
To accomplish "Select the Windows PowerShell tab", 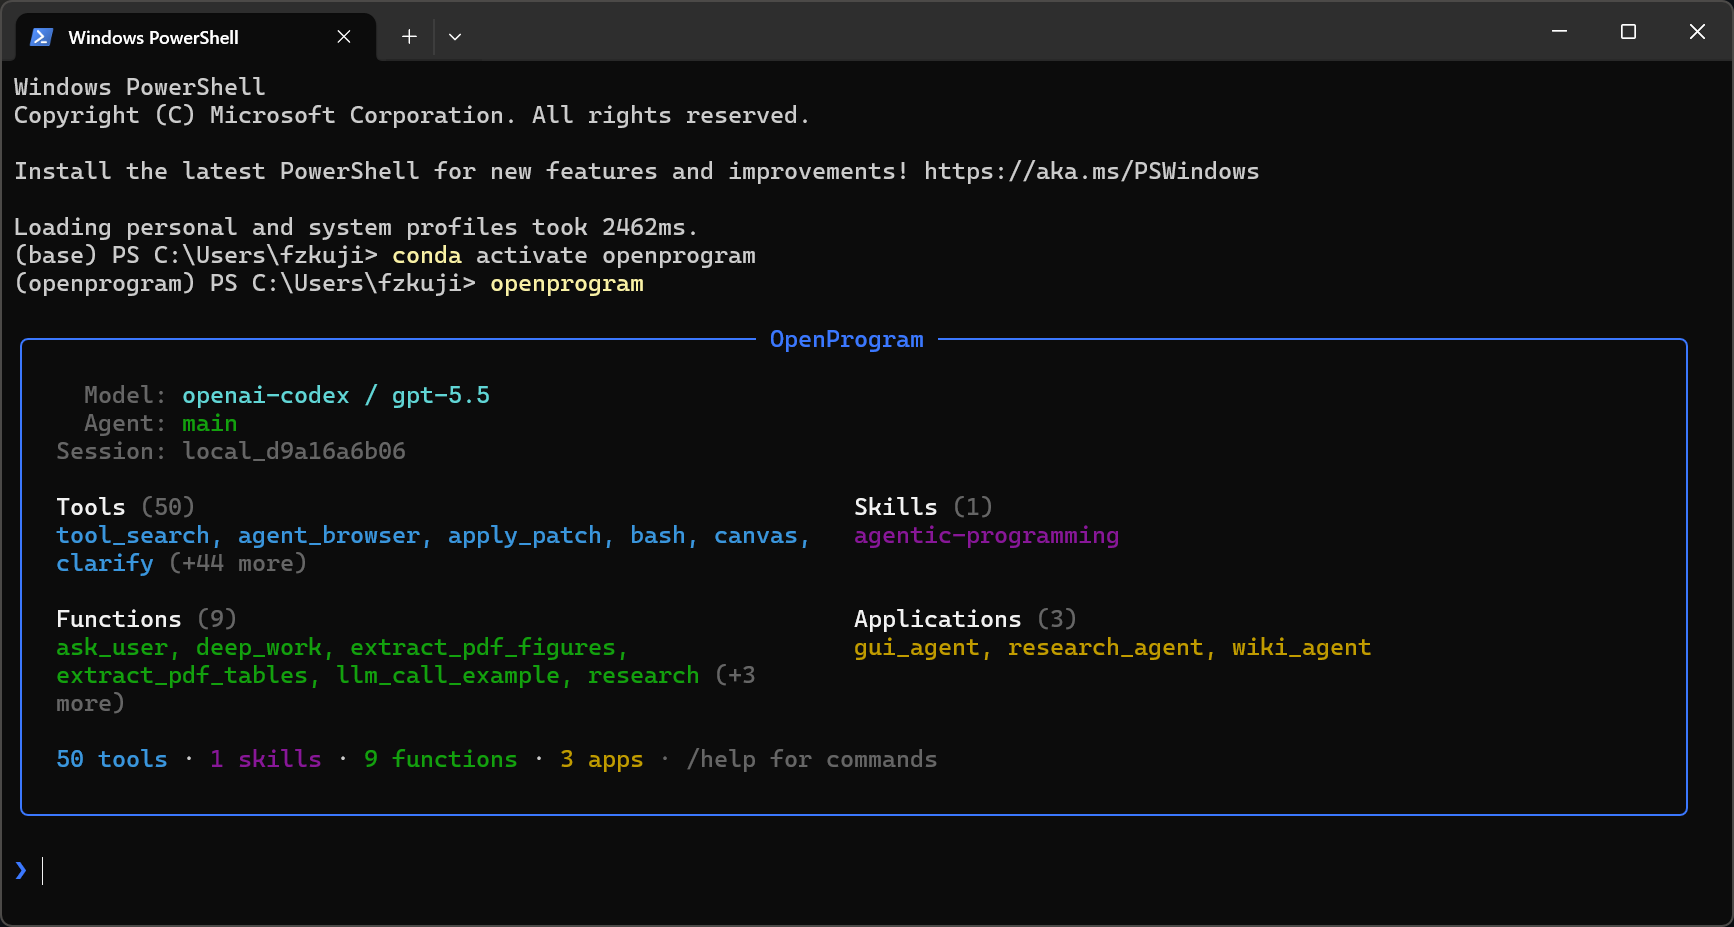I will pos(196,37).
